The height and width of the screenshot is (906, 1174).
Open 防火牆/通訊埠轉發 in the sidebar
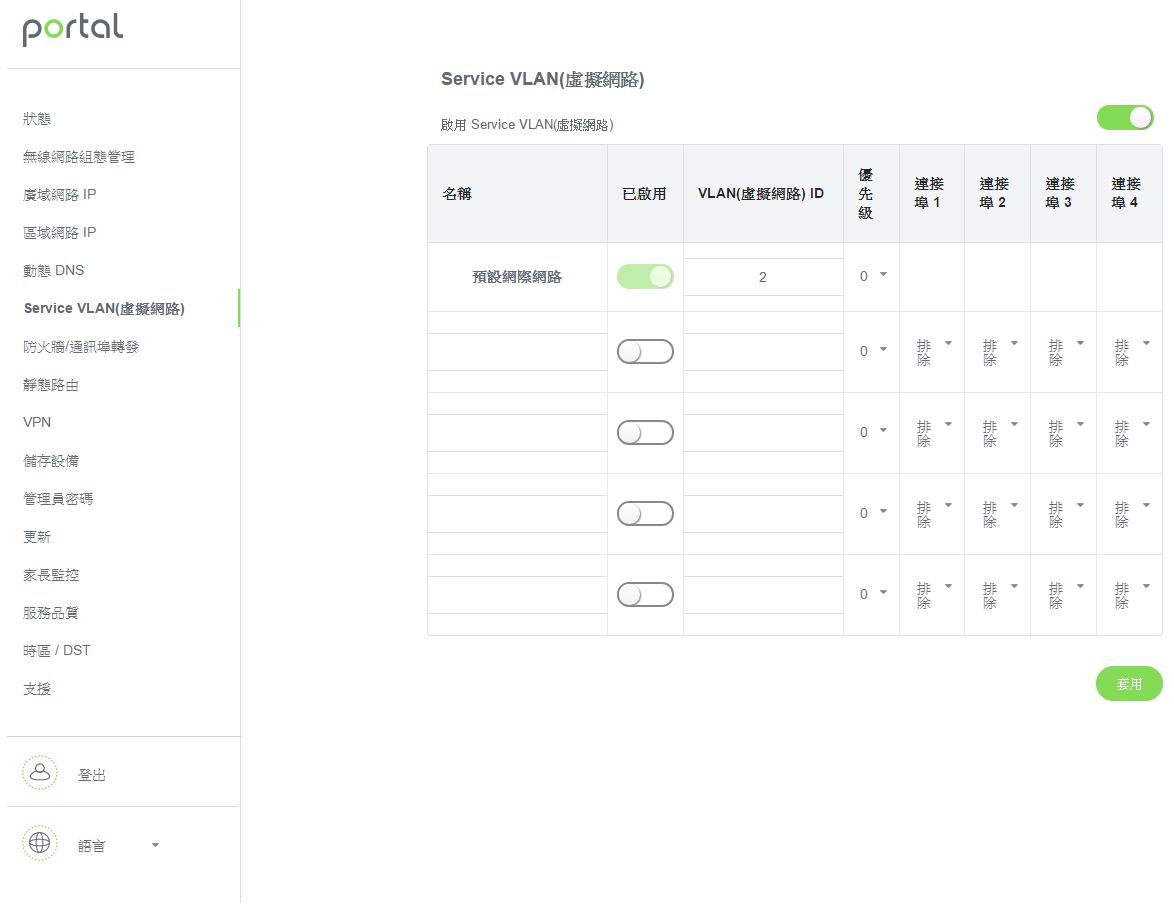point(81,347)
